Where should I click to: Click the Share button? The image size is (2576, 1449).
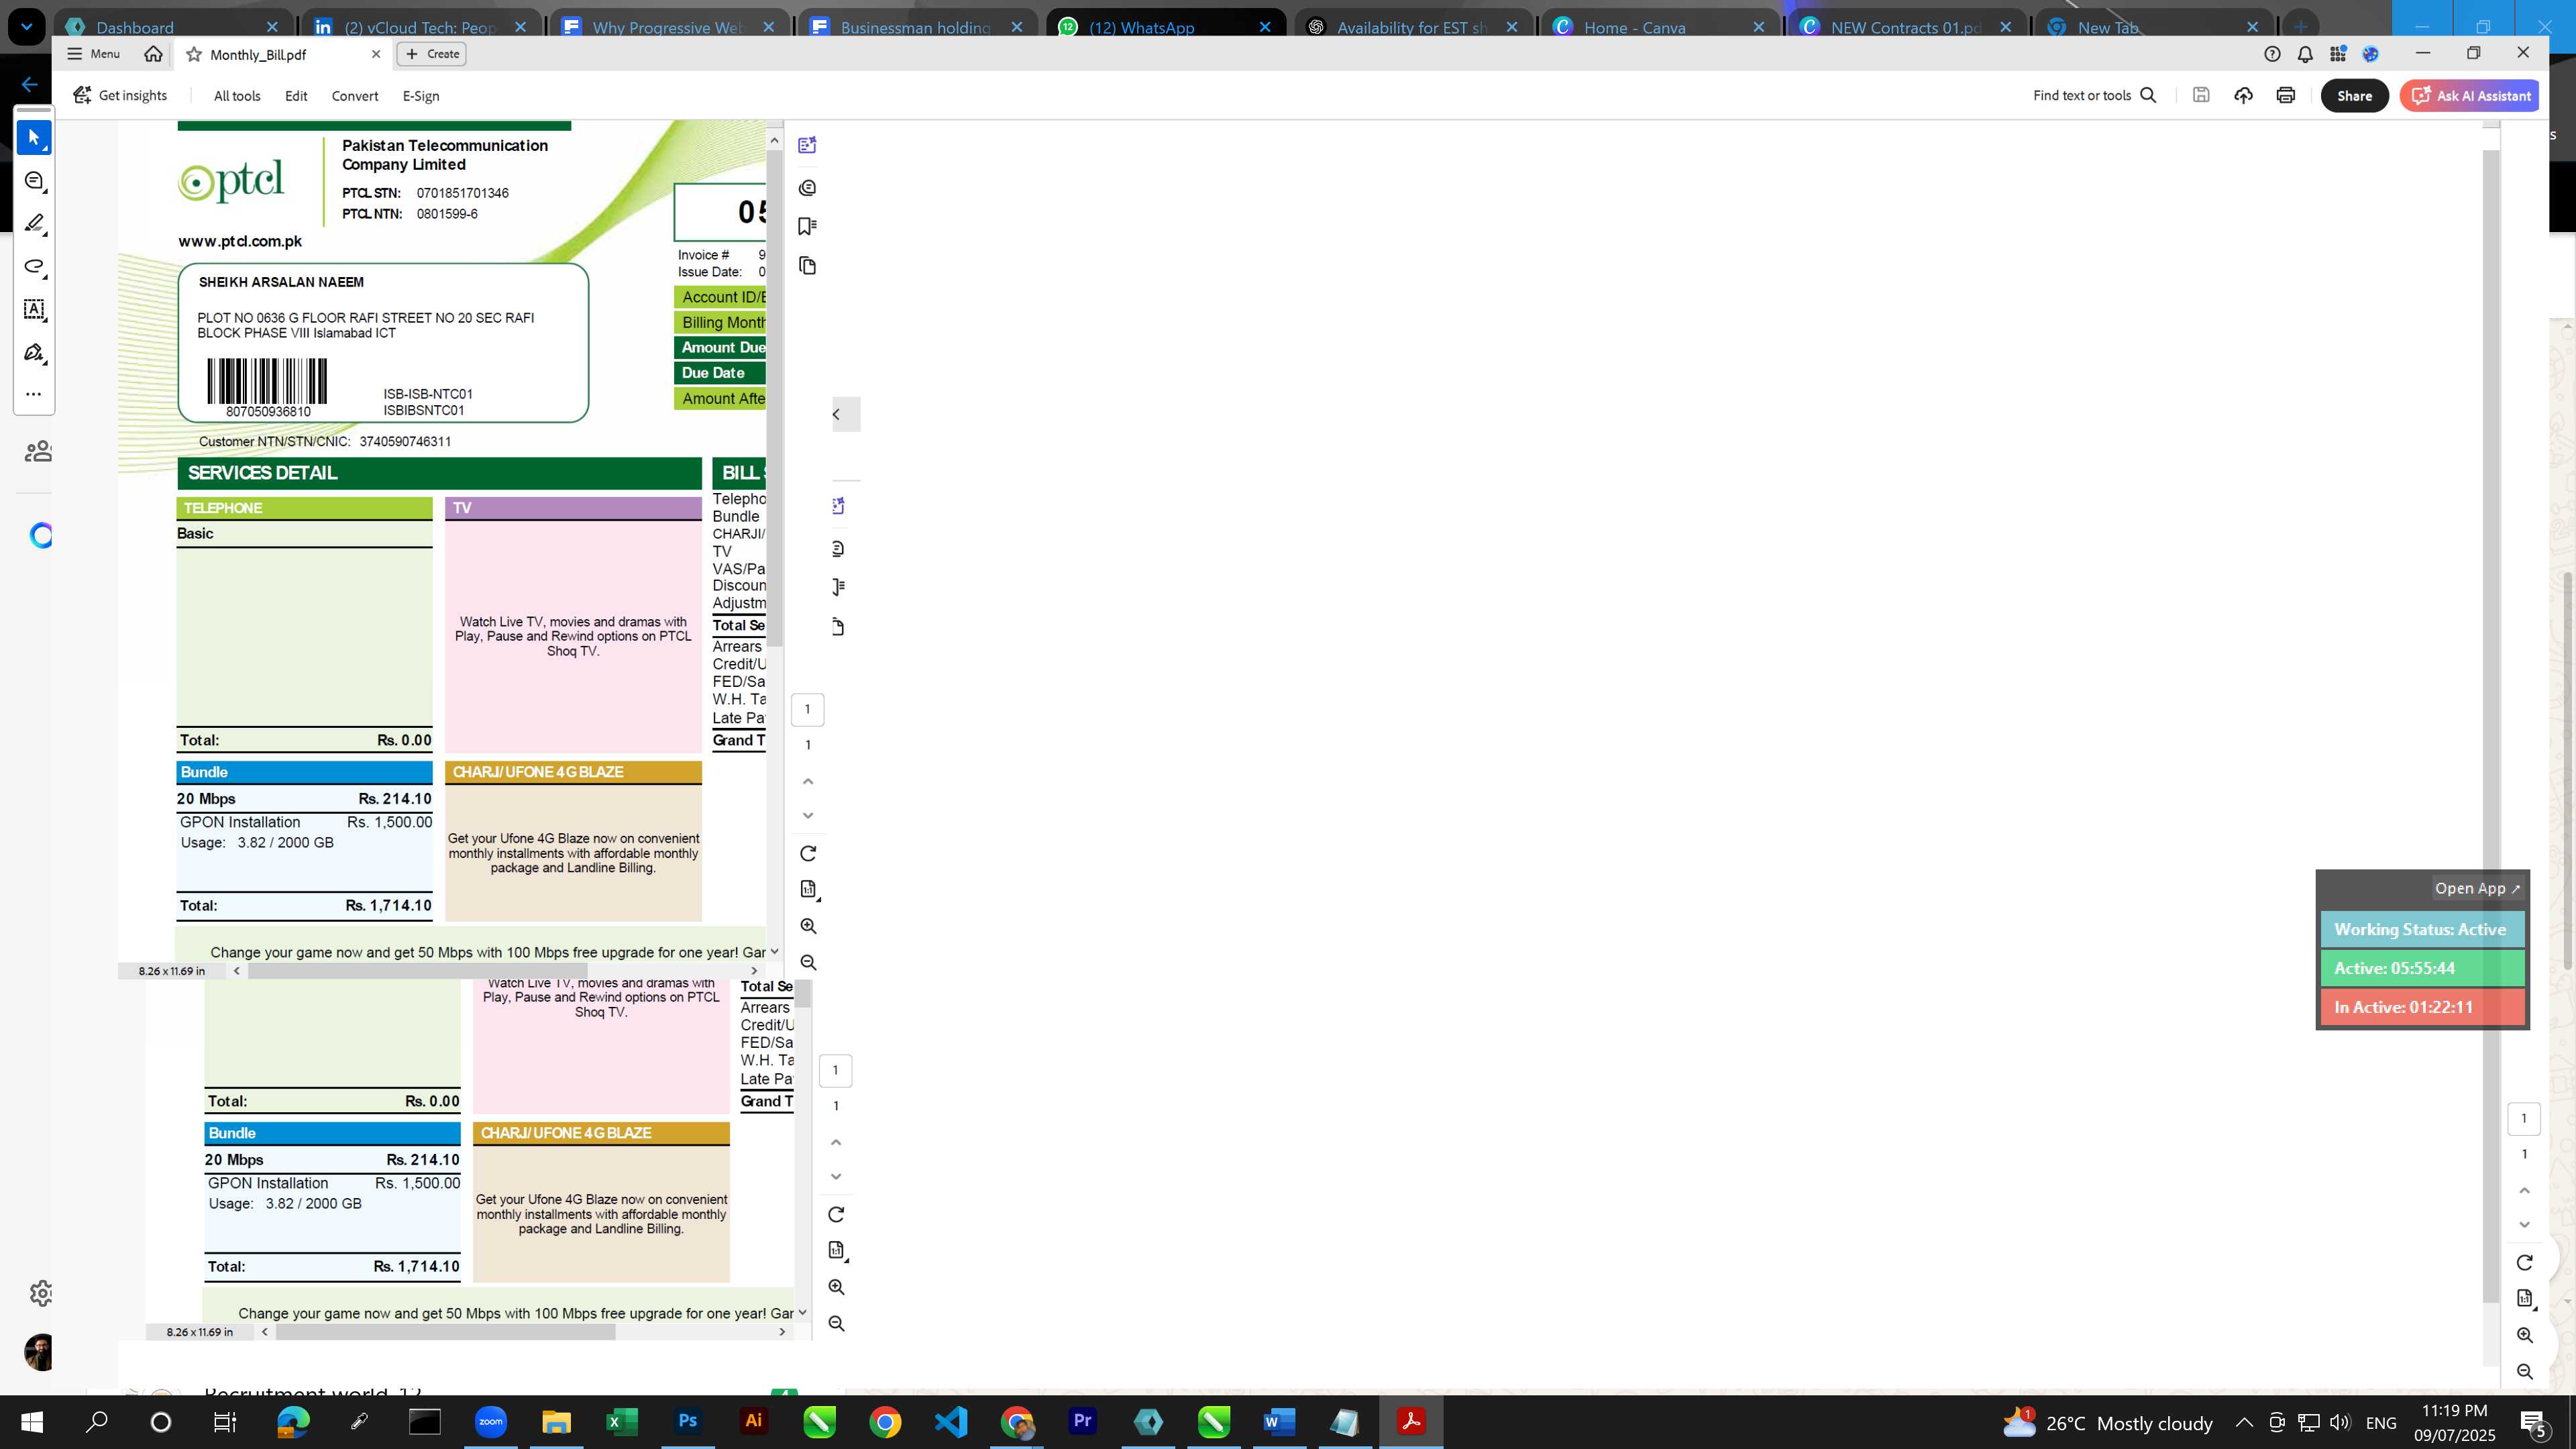(x=2354, y=96)
